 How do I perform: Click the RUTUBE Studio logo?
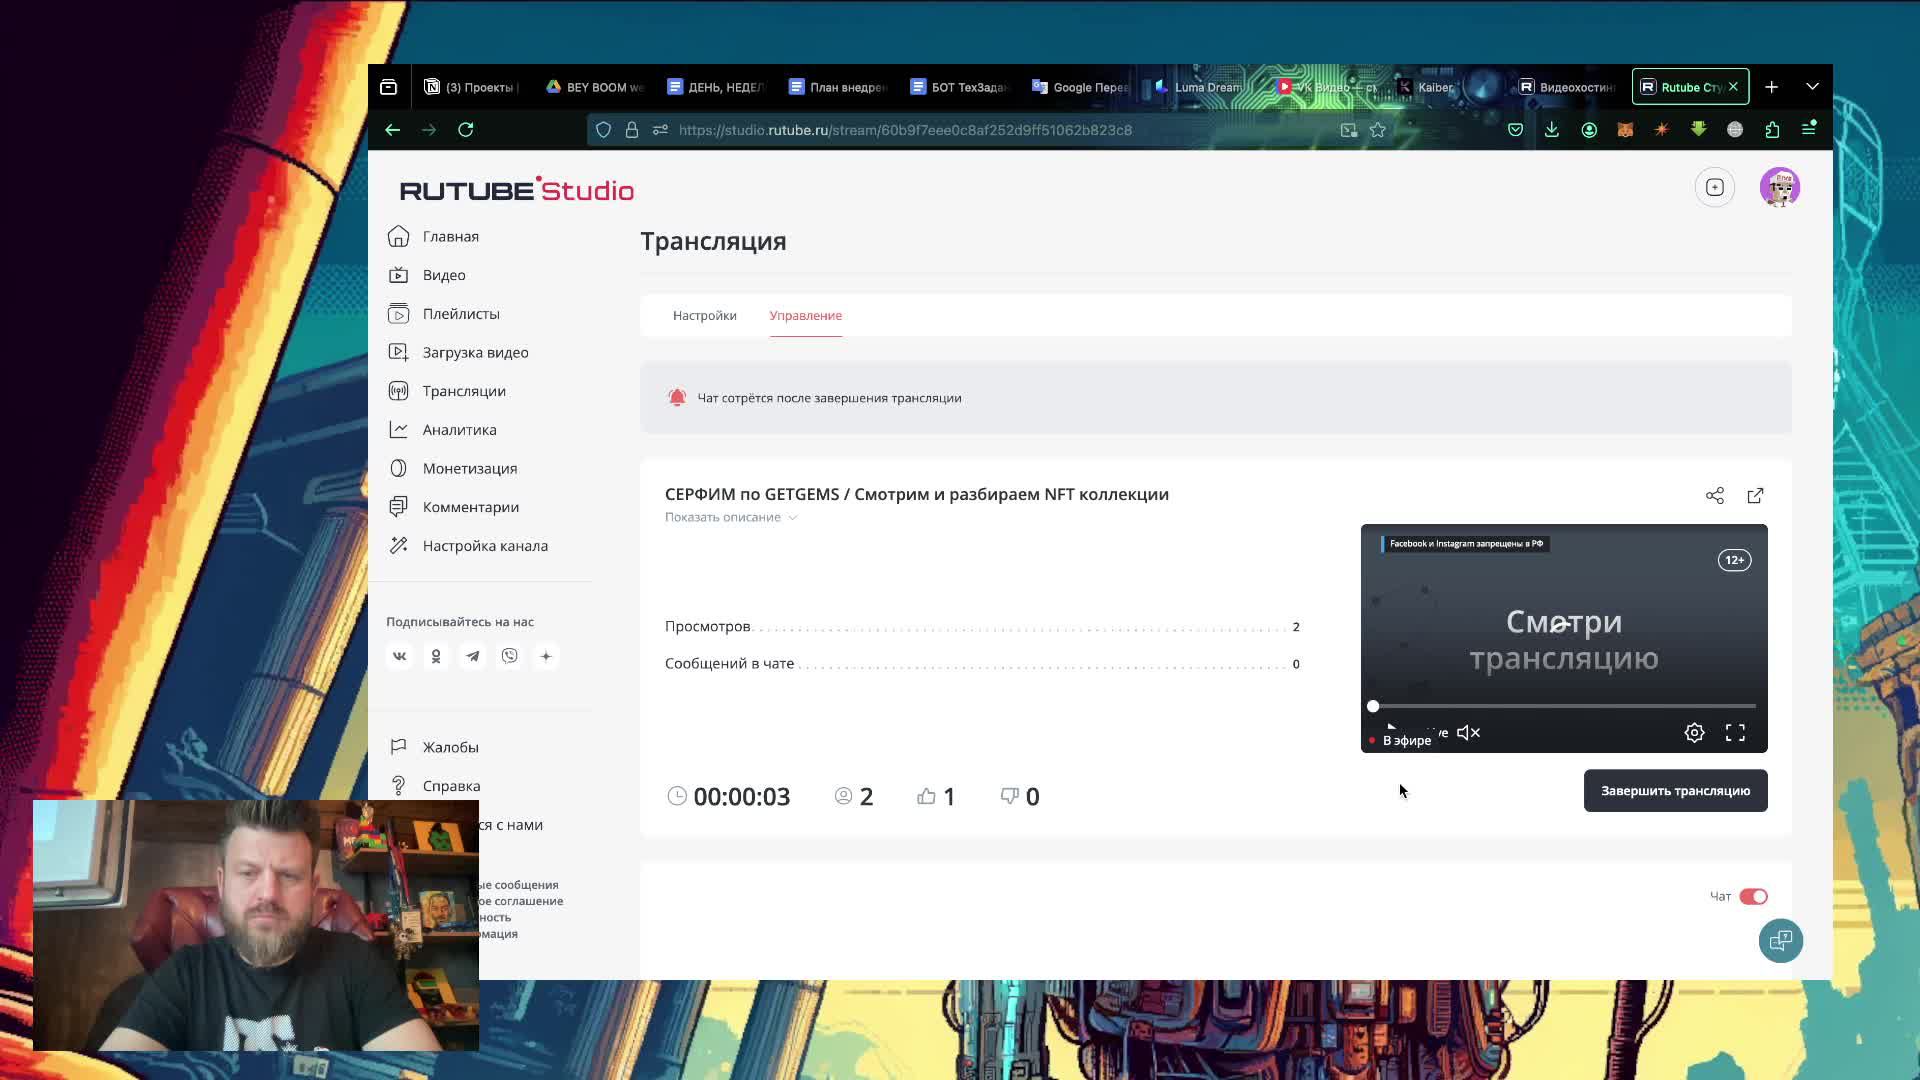tap(516, 190)
